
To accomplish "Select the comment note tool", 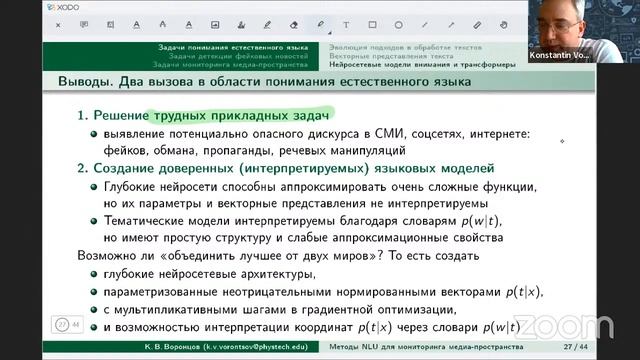I will click(84, 25).
